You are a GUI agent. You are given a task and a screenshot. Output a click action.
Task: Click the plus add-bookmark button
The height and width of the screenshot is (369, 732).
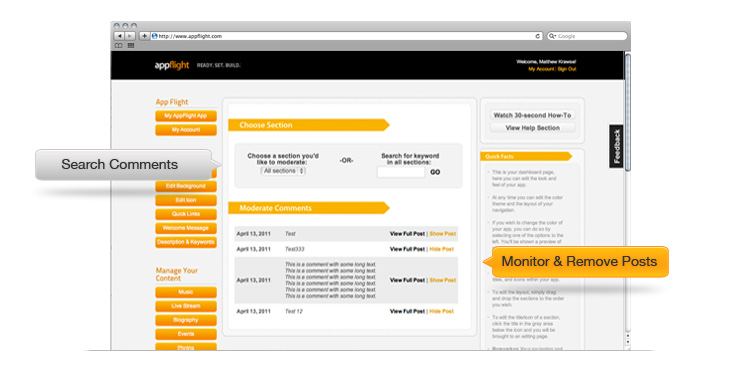[x=144, y=36]
